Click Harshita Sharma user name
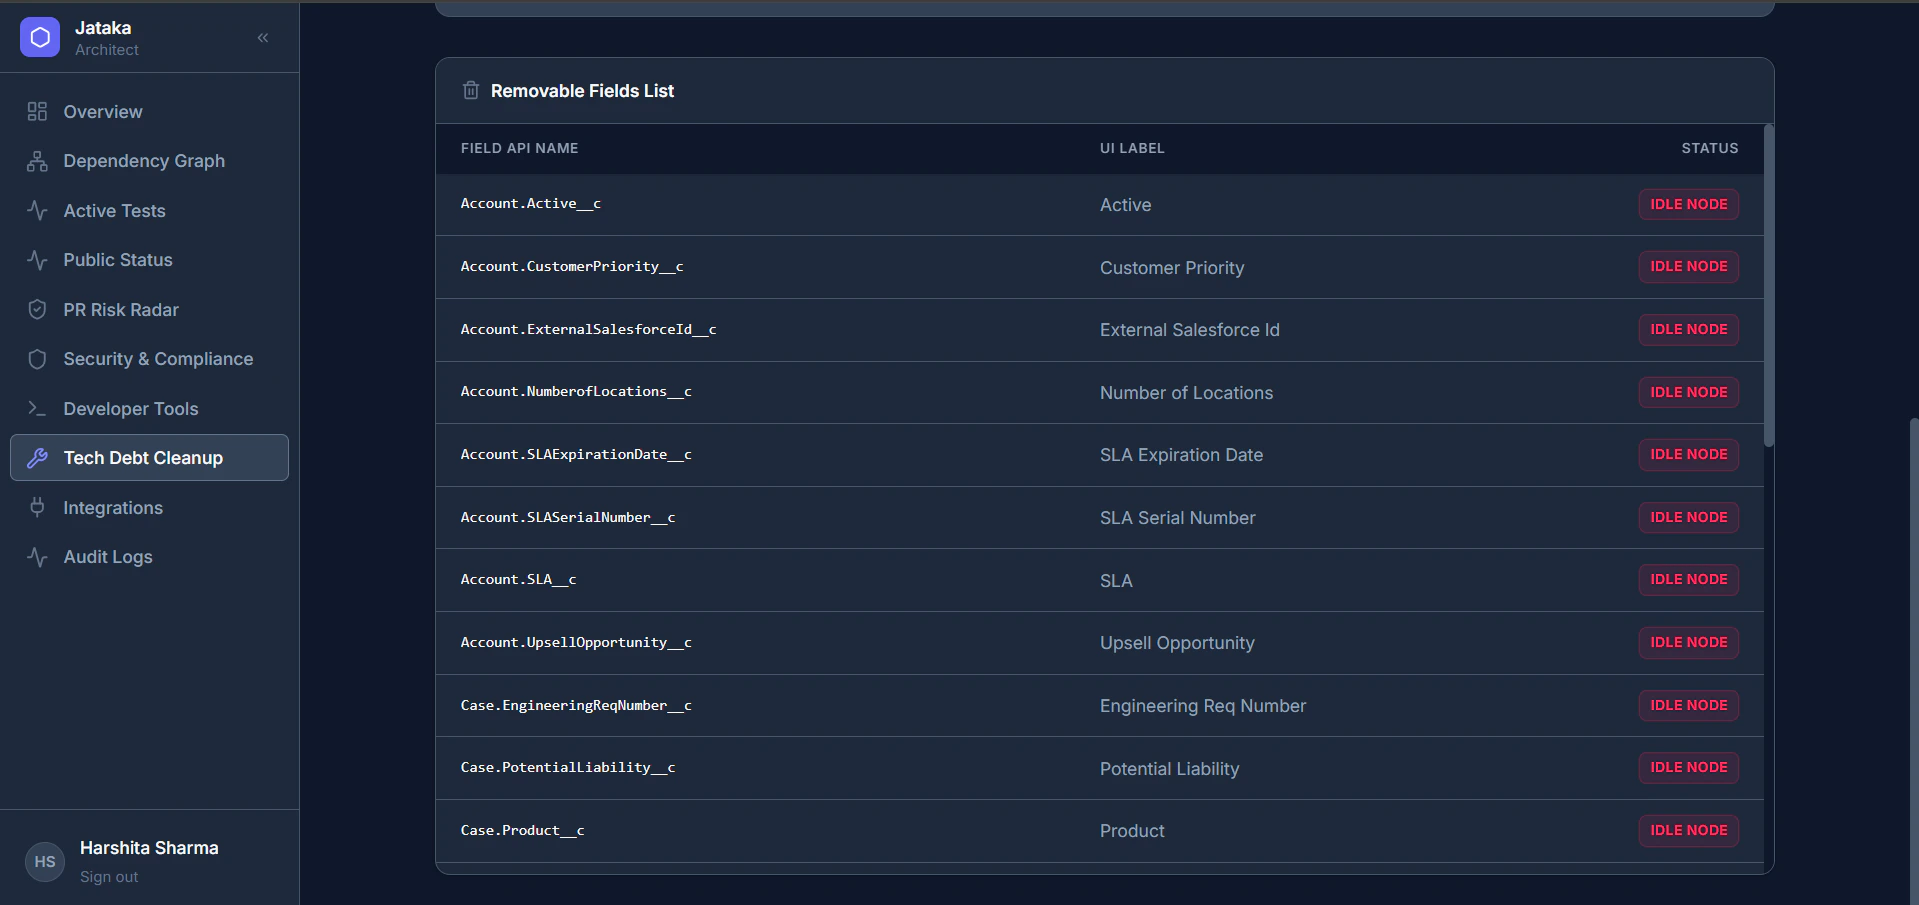Image resolution: width=1919 pixels, height=905 pixels. pos(149,848)
